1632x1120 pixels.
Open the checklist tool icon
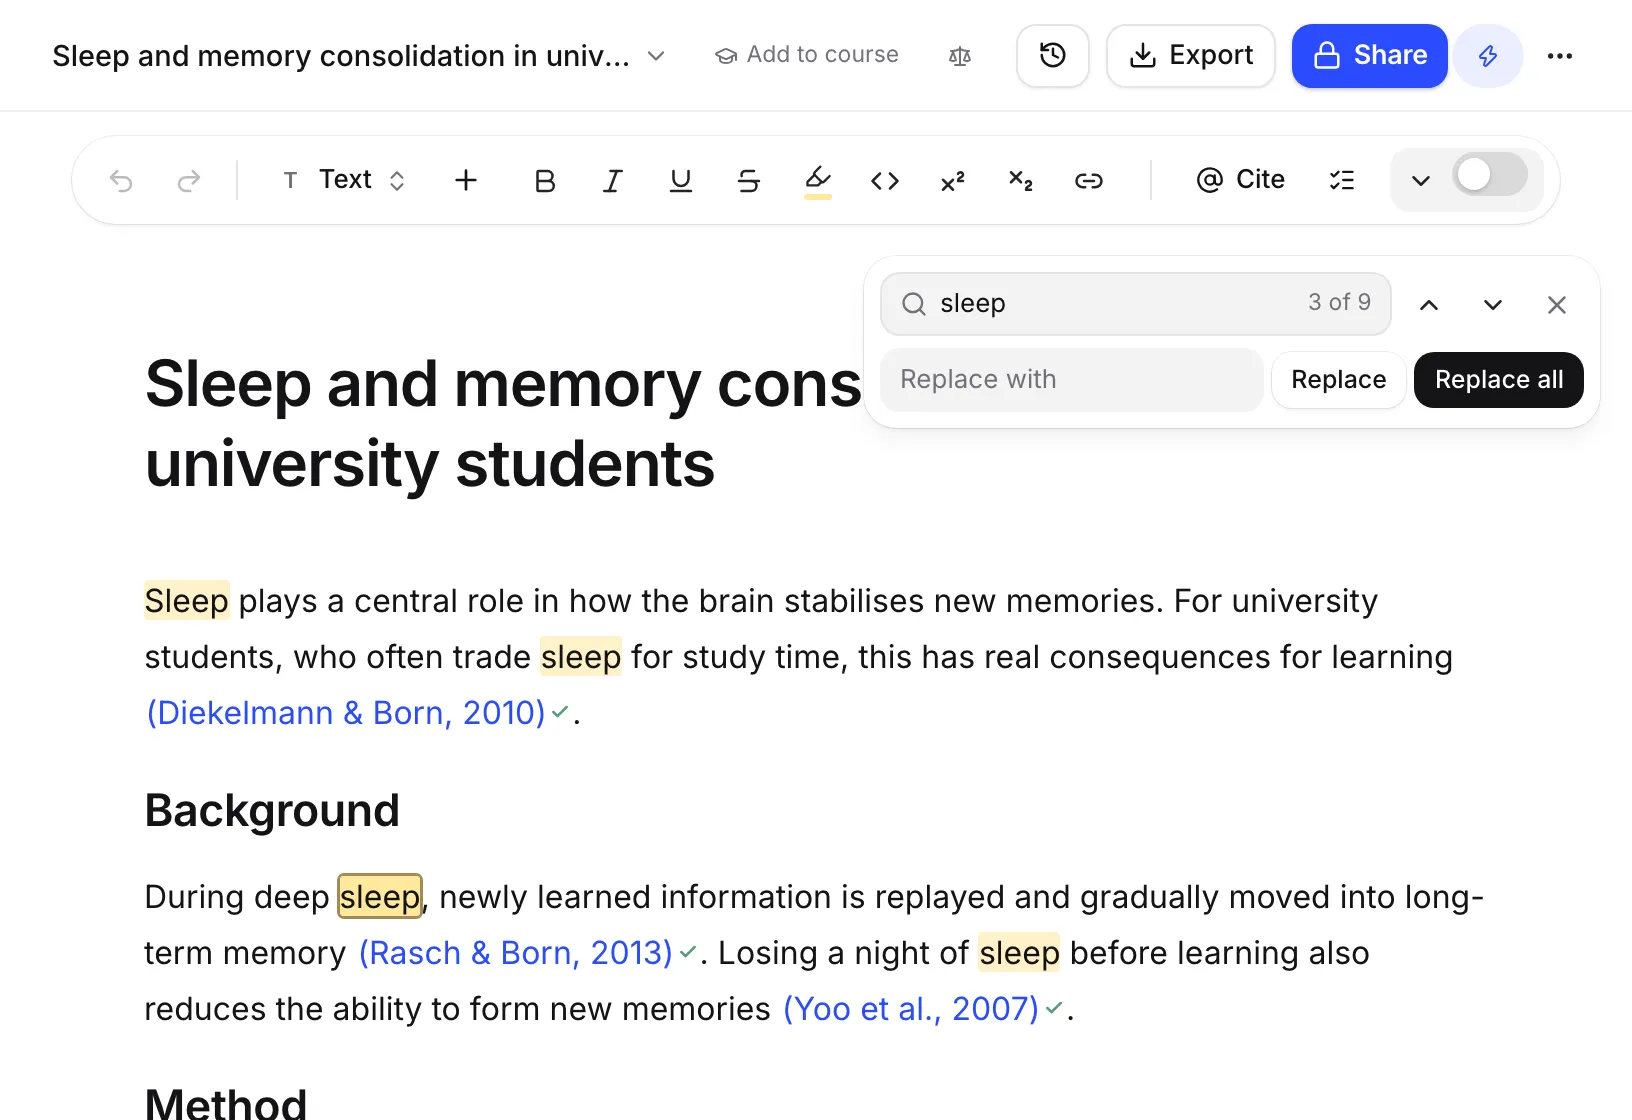1342,181
